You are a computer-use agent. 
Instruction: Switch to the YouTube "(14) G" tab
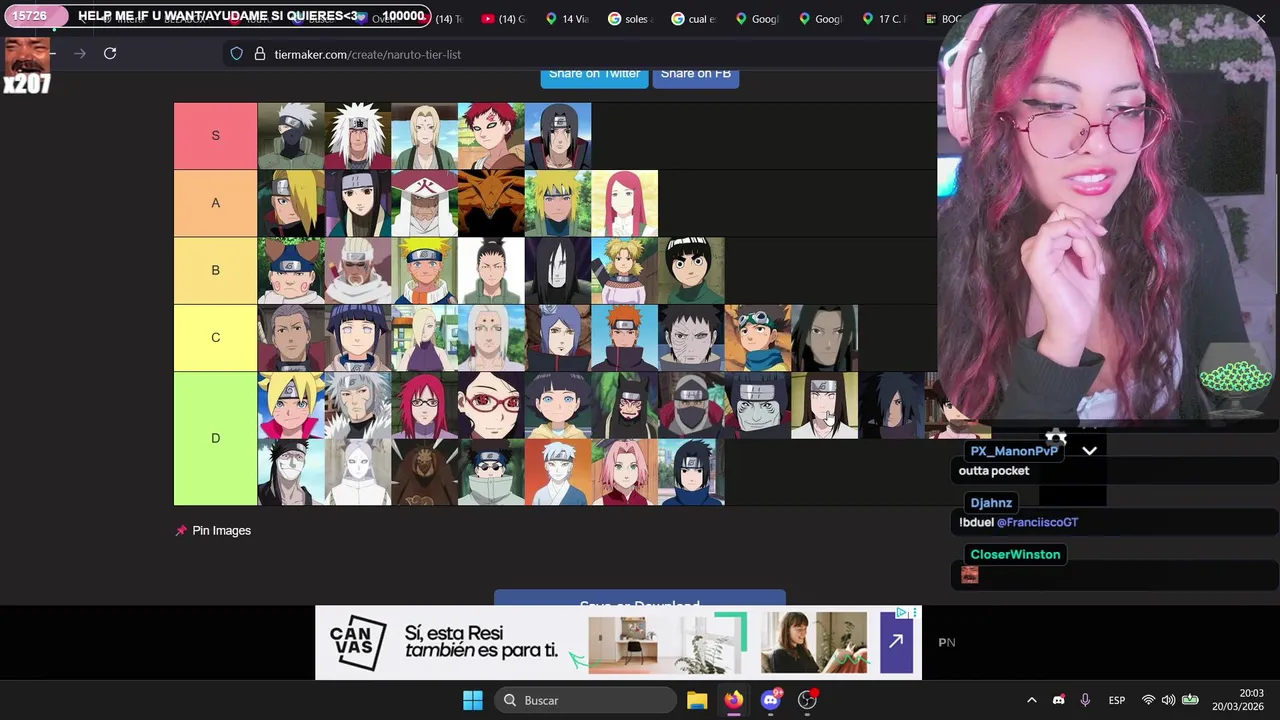click(x=503, y=18)
